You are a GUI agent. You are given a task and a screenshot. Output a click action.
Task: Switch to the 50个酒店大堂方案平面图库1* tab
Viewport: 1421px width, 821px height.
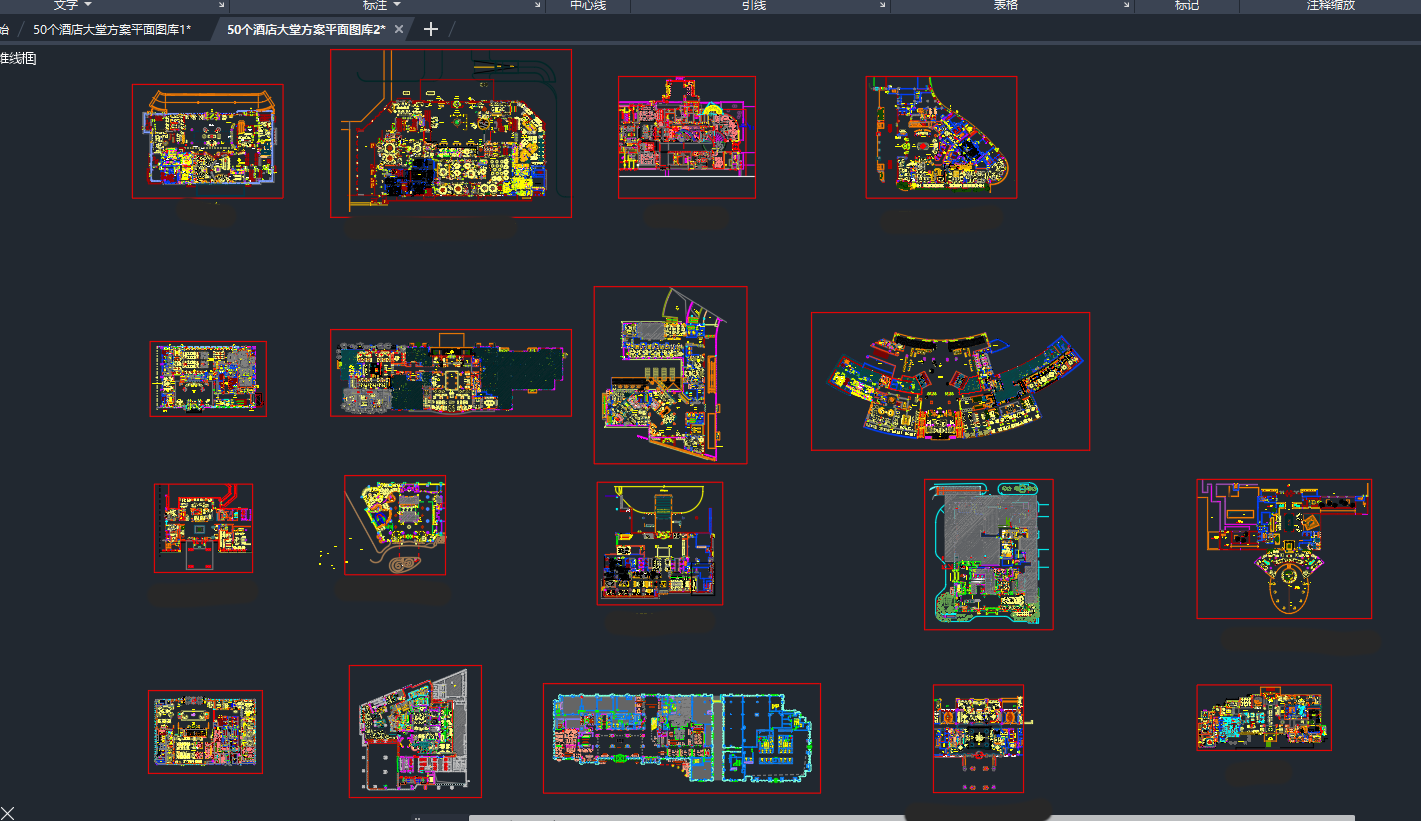111,29
